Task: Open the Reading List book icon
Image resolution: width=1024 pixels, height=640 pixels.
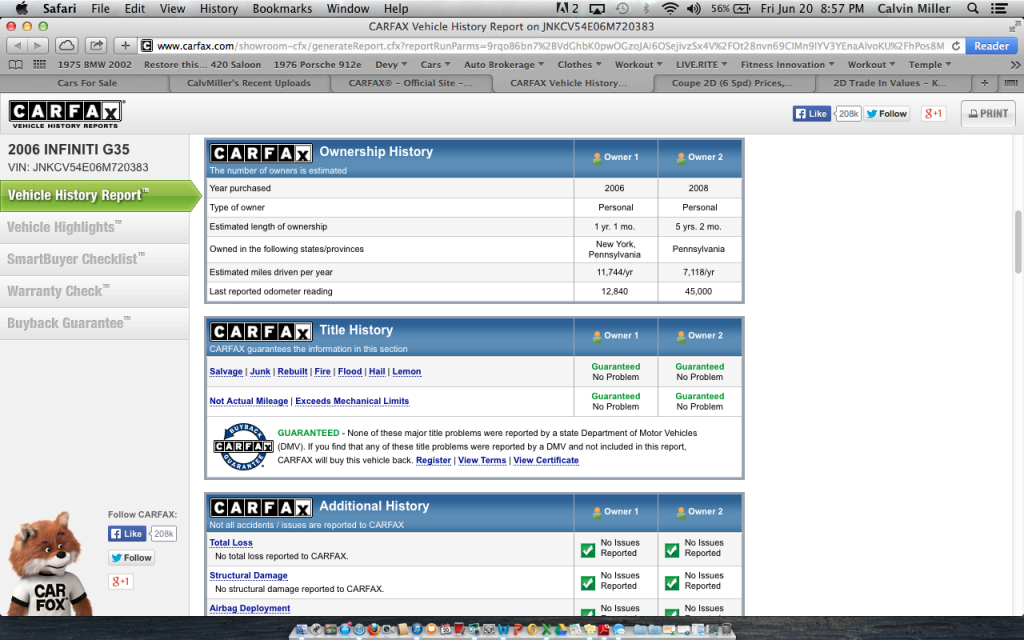Action: tap(16, 65)
